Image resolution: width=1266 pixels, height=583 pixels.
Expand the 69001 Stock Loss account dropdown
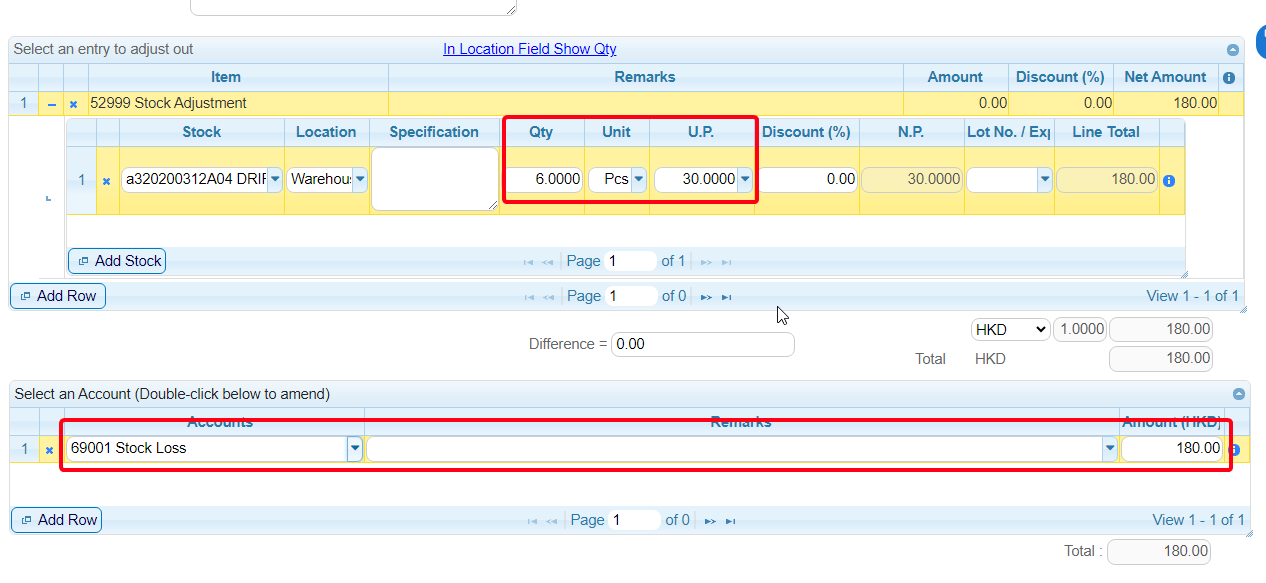pos(354,449)
